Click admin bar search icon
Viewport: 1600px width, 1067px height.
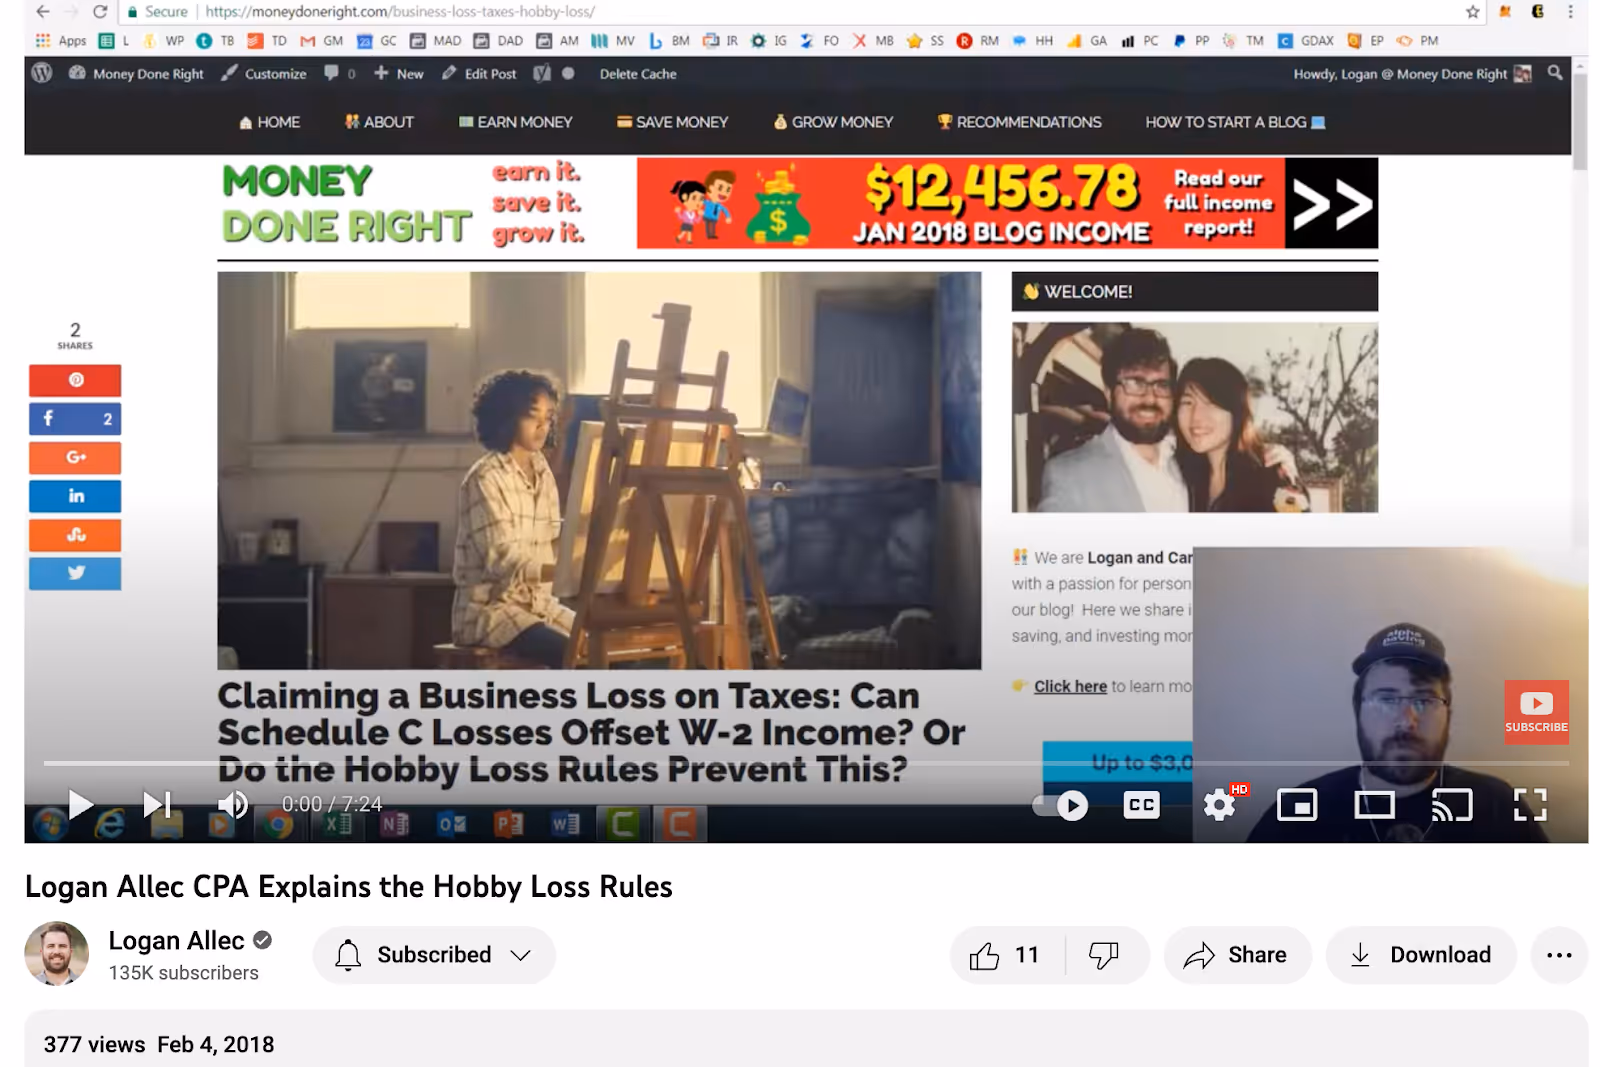[x=1554, y=73]
